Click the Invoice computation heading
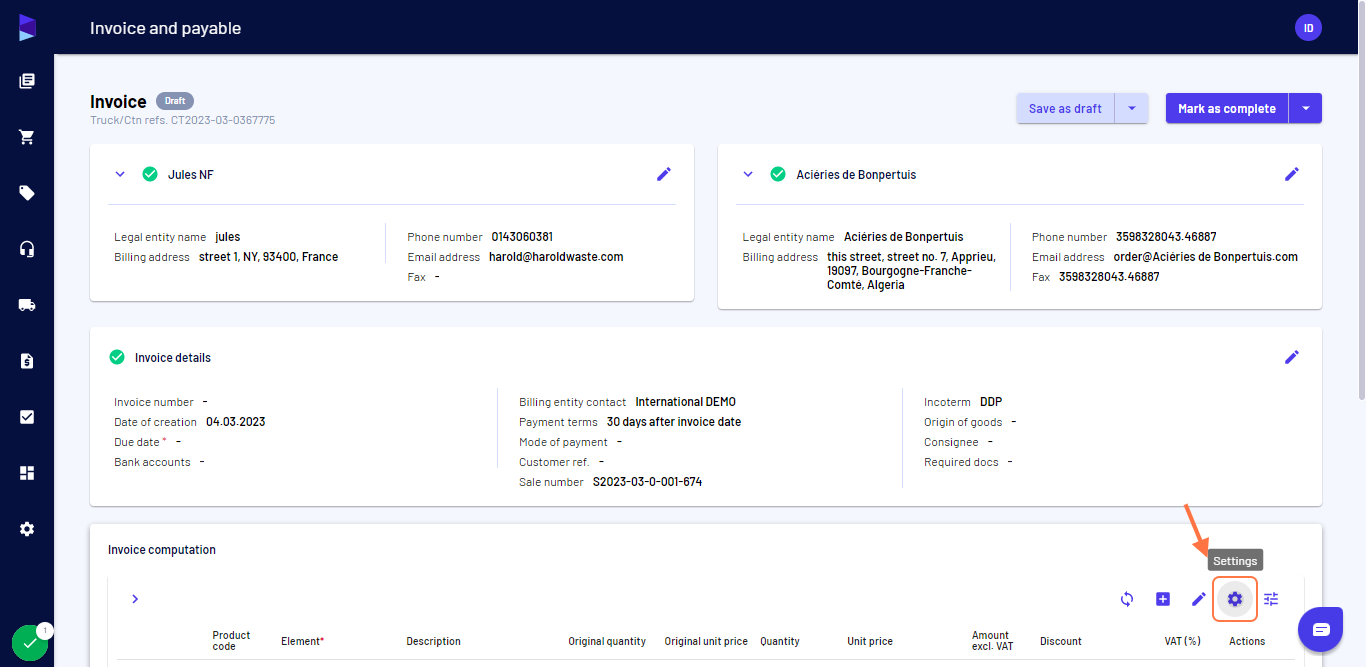This screenshot has height=667, width=1366. [x=162, y=549]
